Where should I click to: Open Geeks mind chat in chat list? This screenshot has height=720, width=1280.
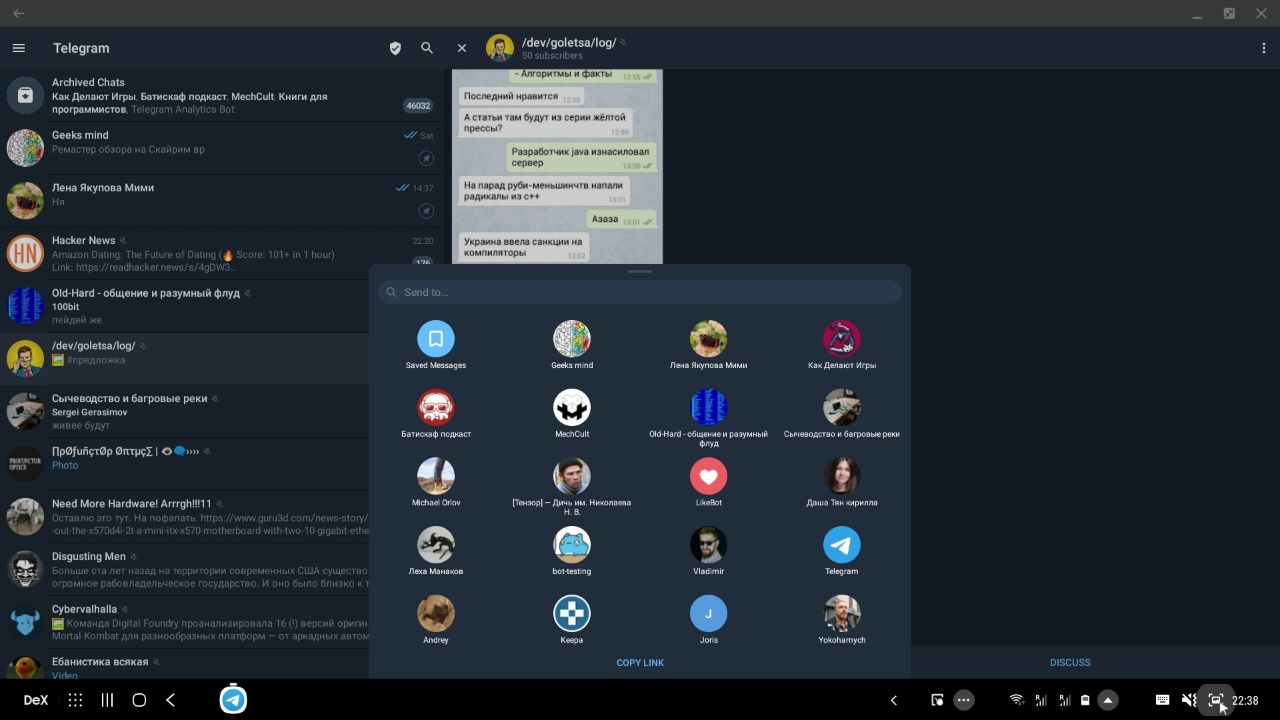tap(220, 148)
